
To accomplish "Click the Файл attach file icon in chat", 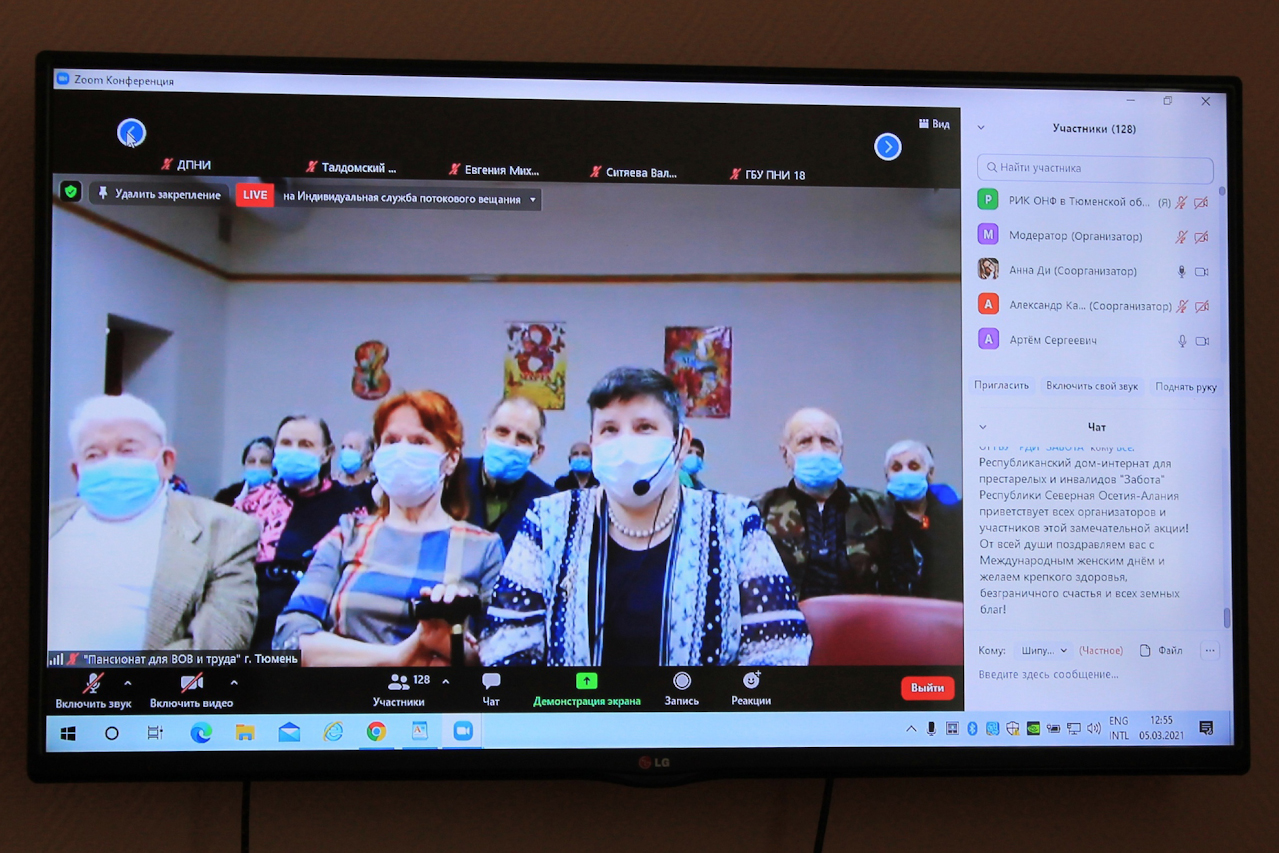I will [1145, 651].
